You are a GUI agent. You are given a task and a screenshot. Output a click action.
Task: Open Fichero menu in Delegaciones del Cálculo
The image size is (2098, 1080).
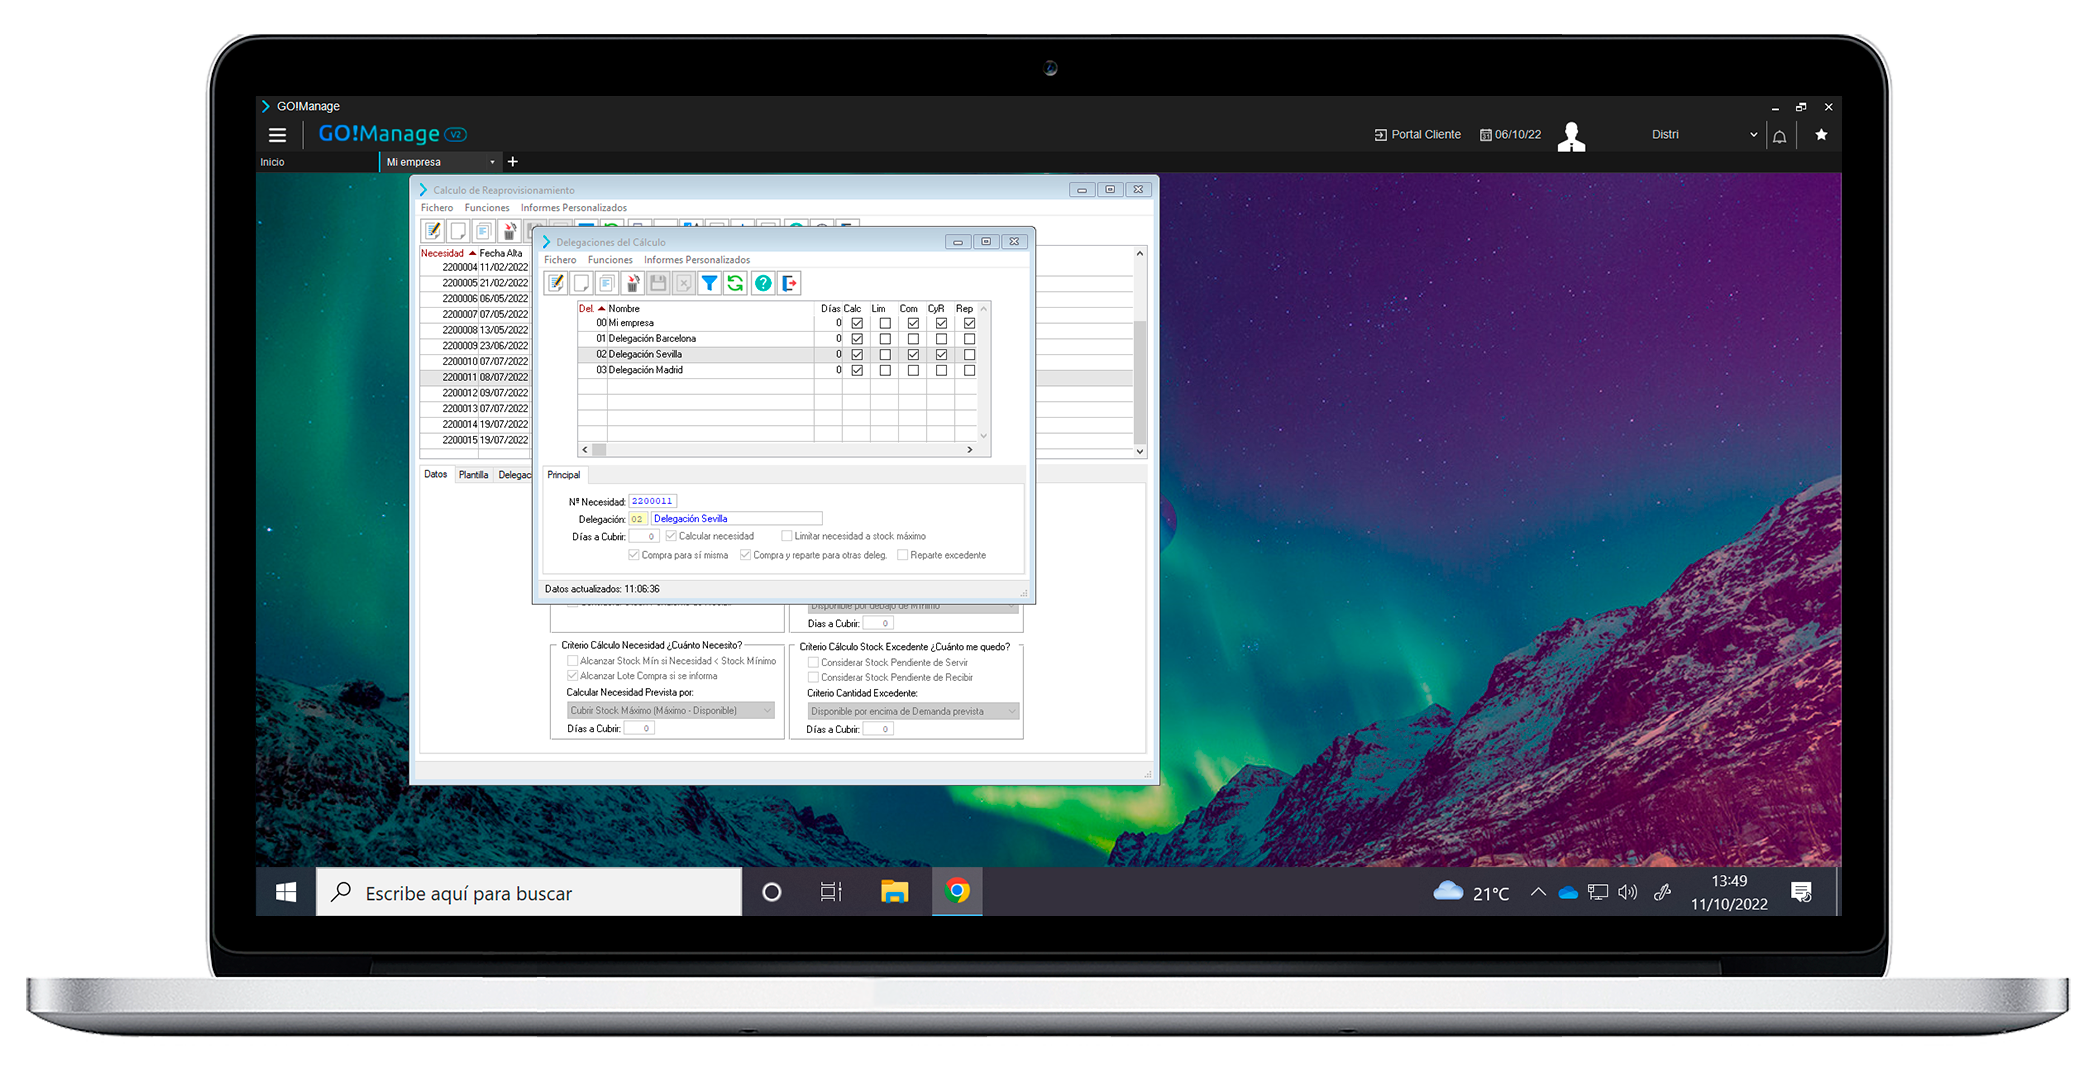coord(560,260)
